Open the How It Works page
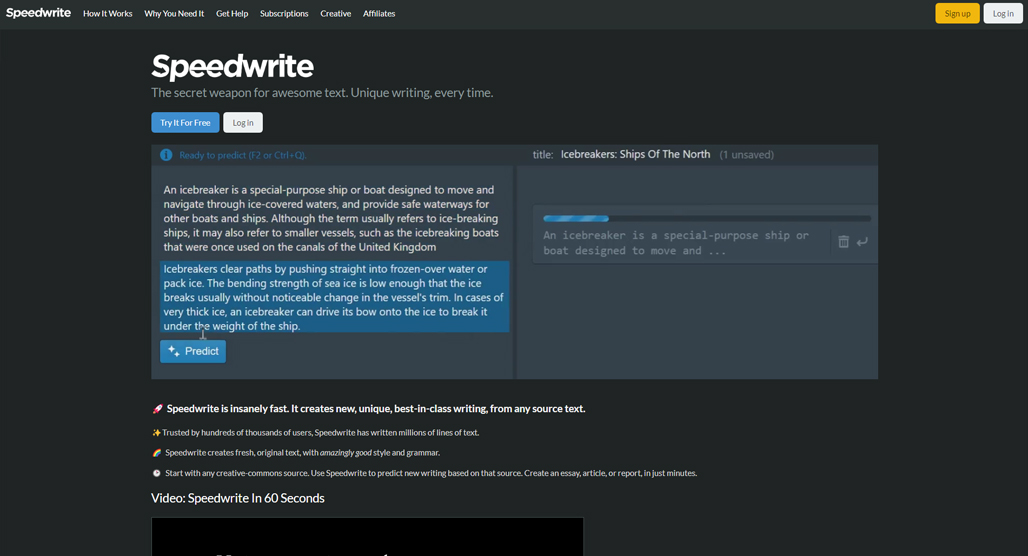 pyautogui.click(x=108, y=14)
